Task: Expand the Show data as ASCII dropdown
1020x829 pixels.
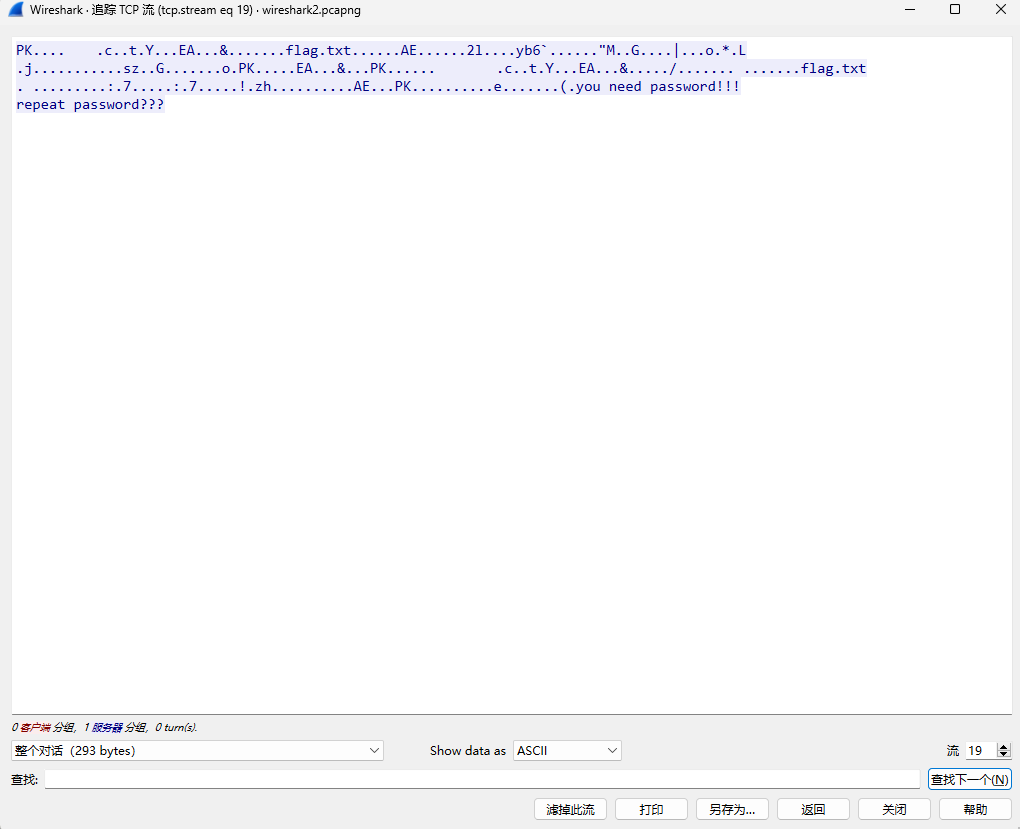Action: pyautogui.click(x=567, y=751)
